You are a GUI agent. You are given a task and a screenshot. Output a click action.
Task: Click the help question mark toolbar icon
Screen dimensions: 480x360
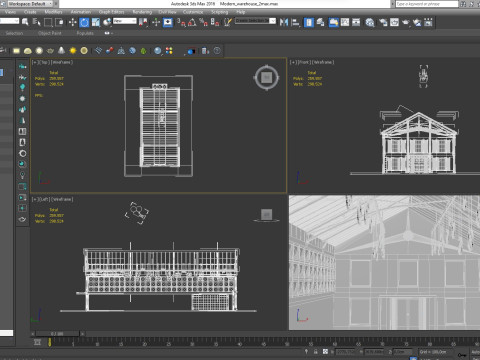pyautogui.click(x=217, y=51)
